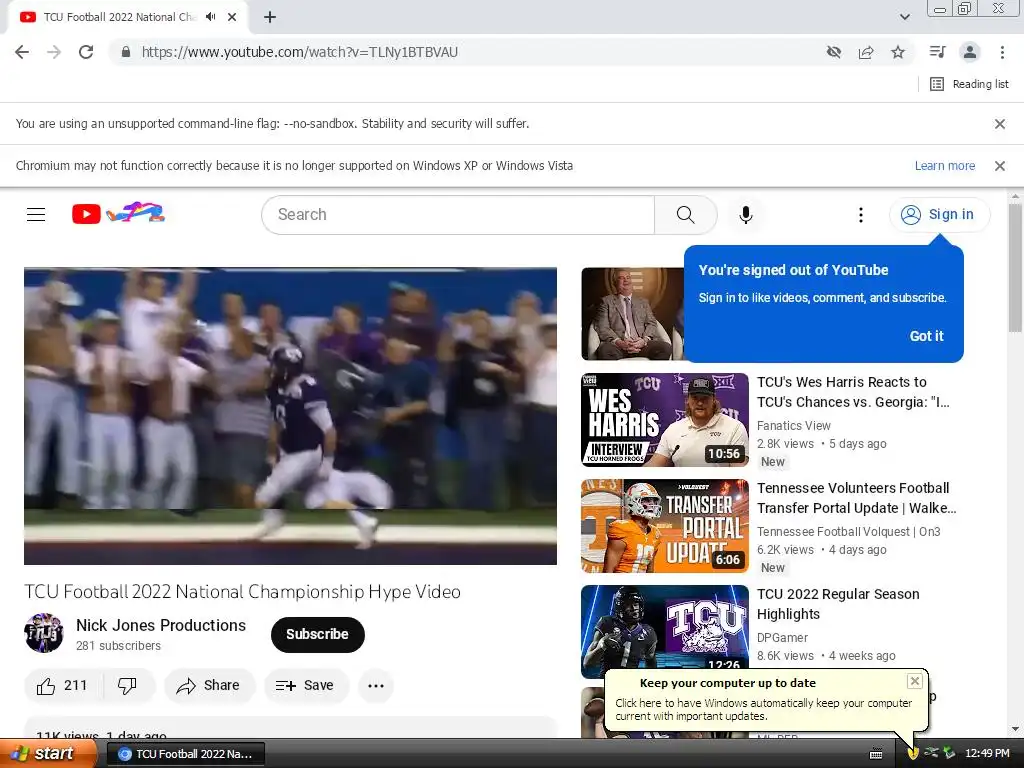Select TCU Football taskbar window button

(x=185, y=754)
